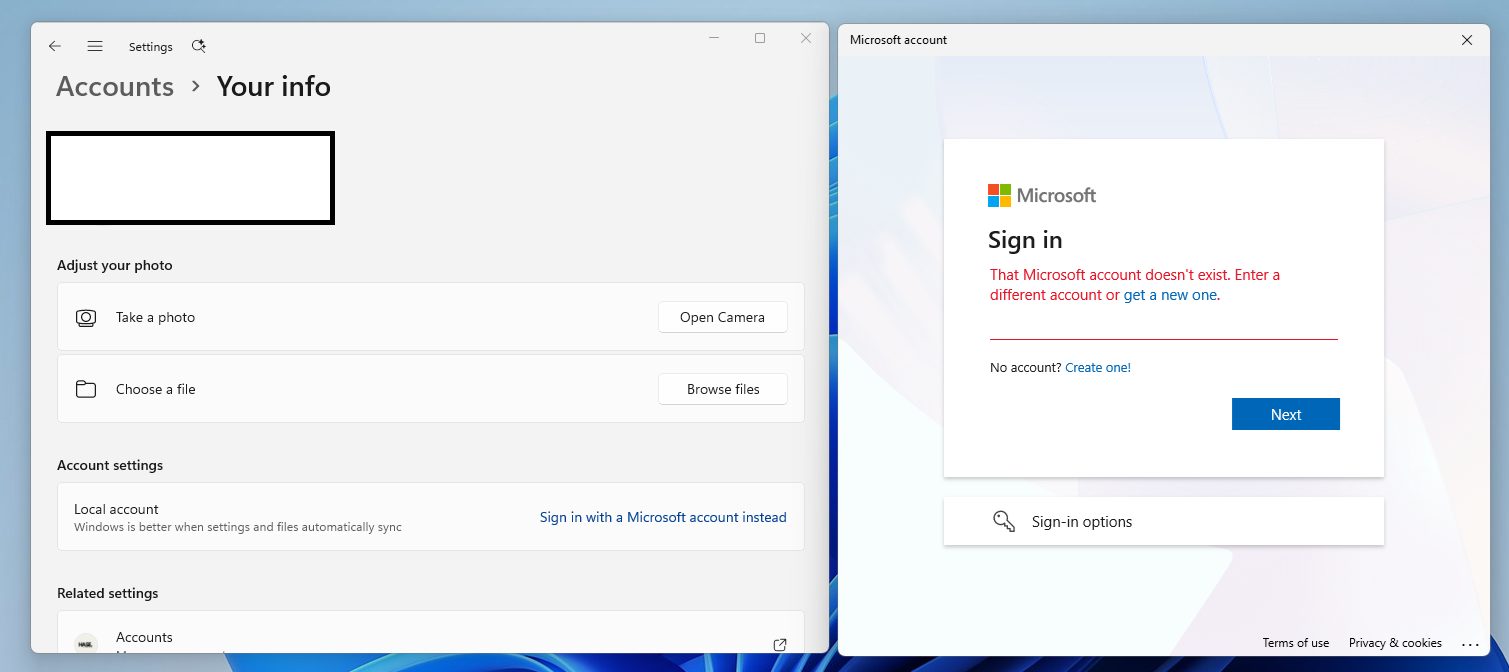Sign in with a Microsoft account instead
Viewport: 1509px width, 672px height.
(663, 517)
